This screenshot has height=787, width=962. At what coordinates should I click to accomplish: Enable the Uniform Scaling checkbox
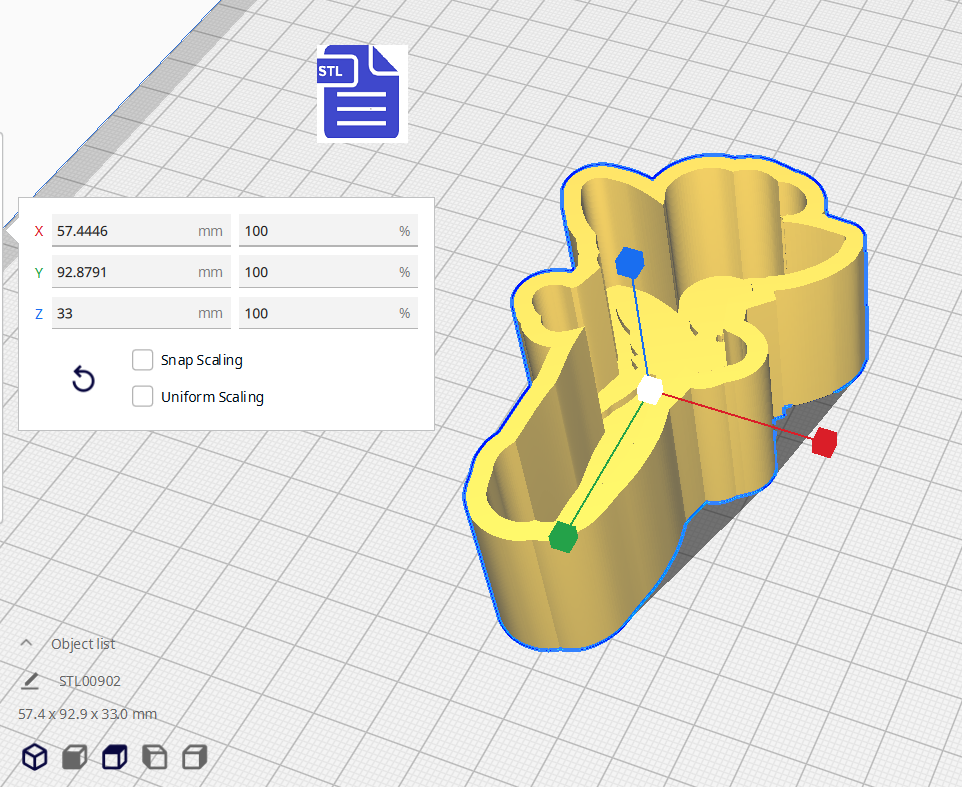pos(143,397)
